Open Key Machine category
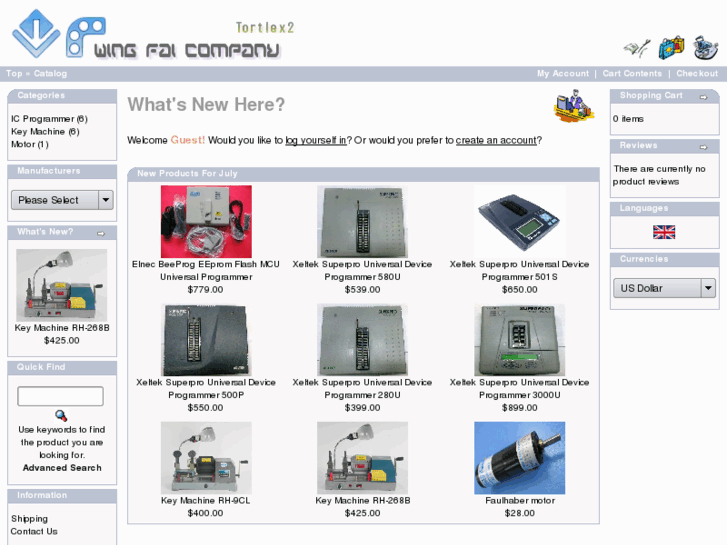Viewport: 727px width, 545px height. pos(45,132)
